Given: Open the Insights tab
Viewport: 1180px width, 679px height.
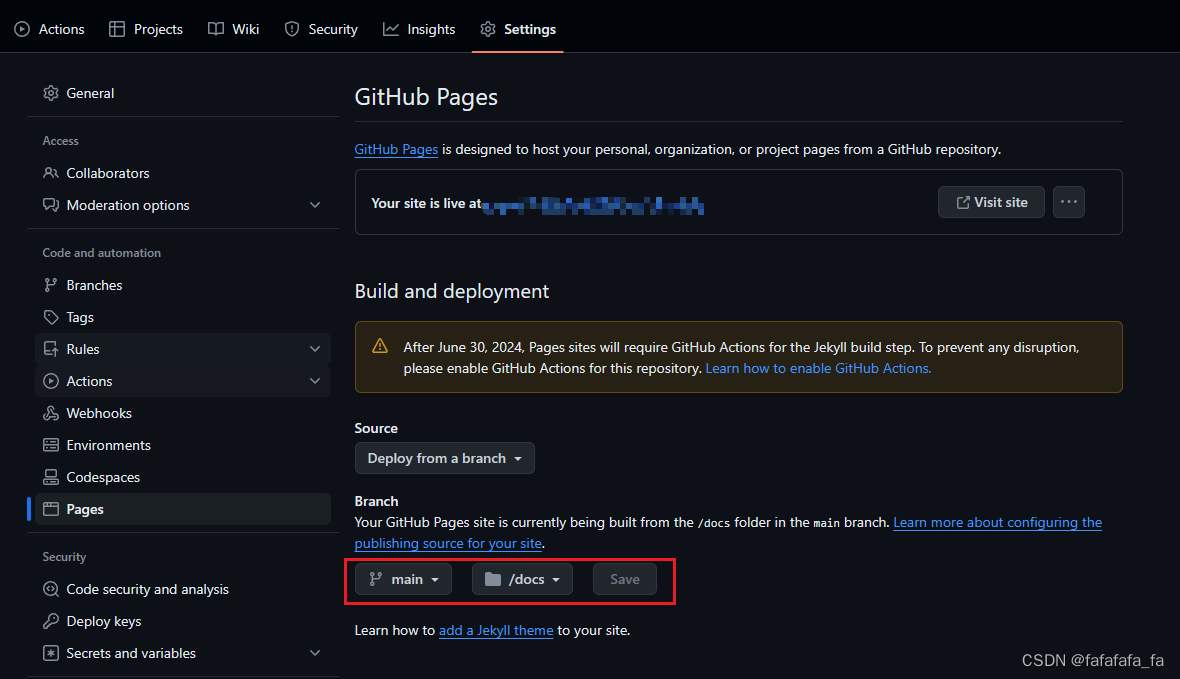Looking at the screenshot, I should [419, 29].
